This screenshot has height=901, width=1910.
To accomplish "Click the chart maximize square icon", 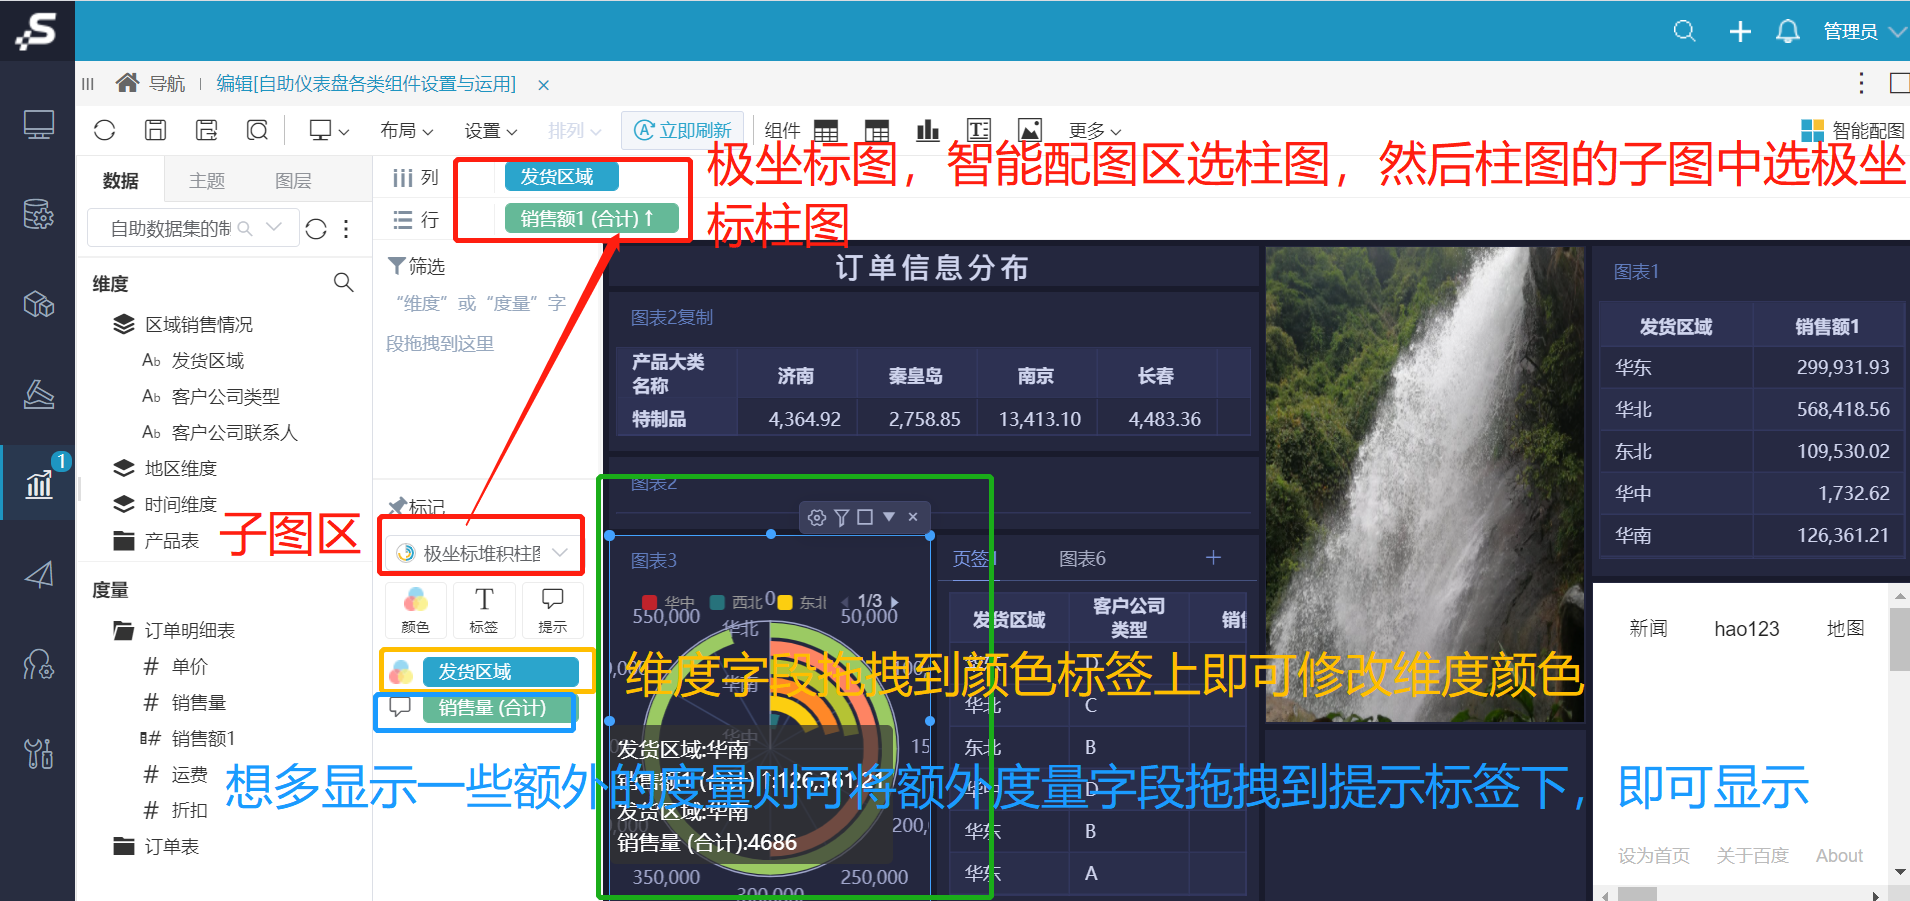I will point(865,517).
